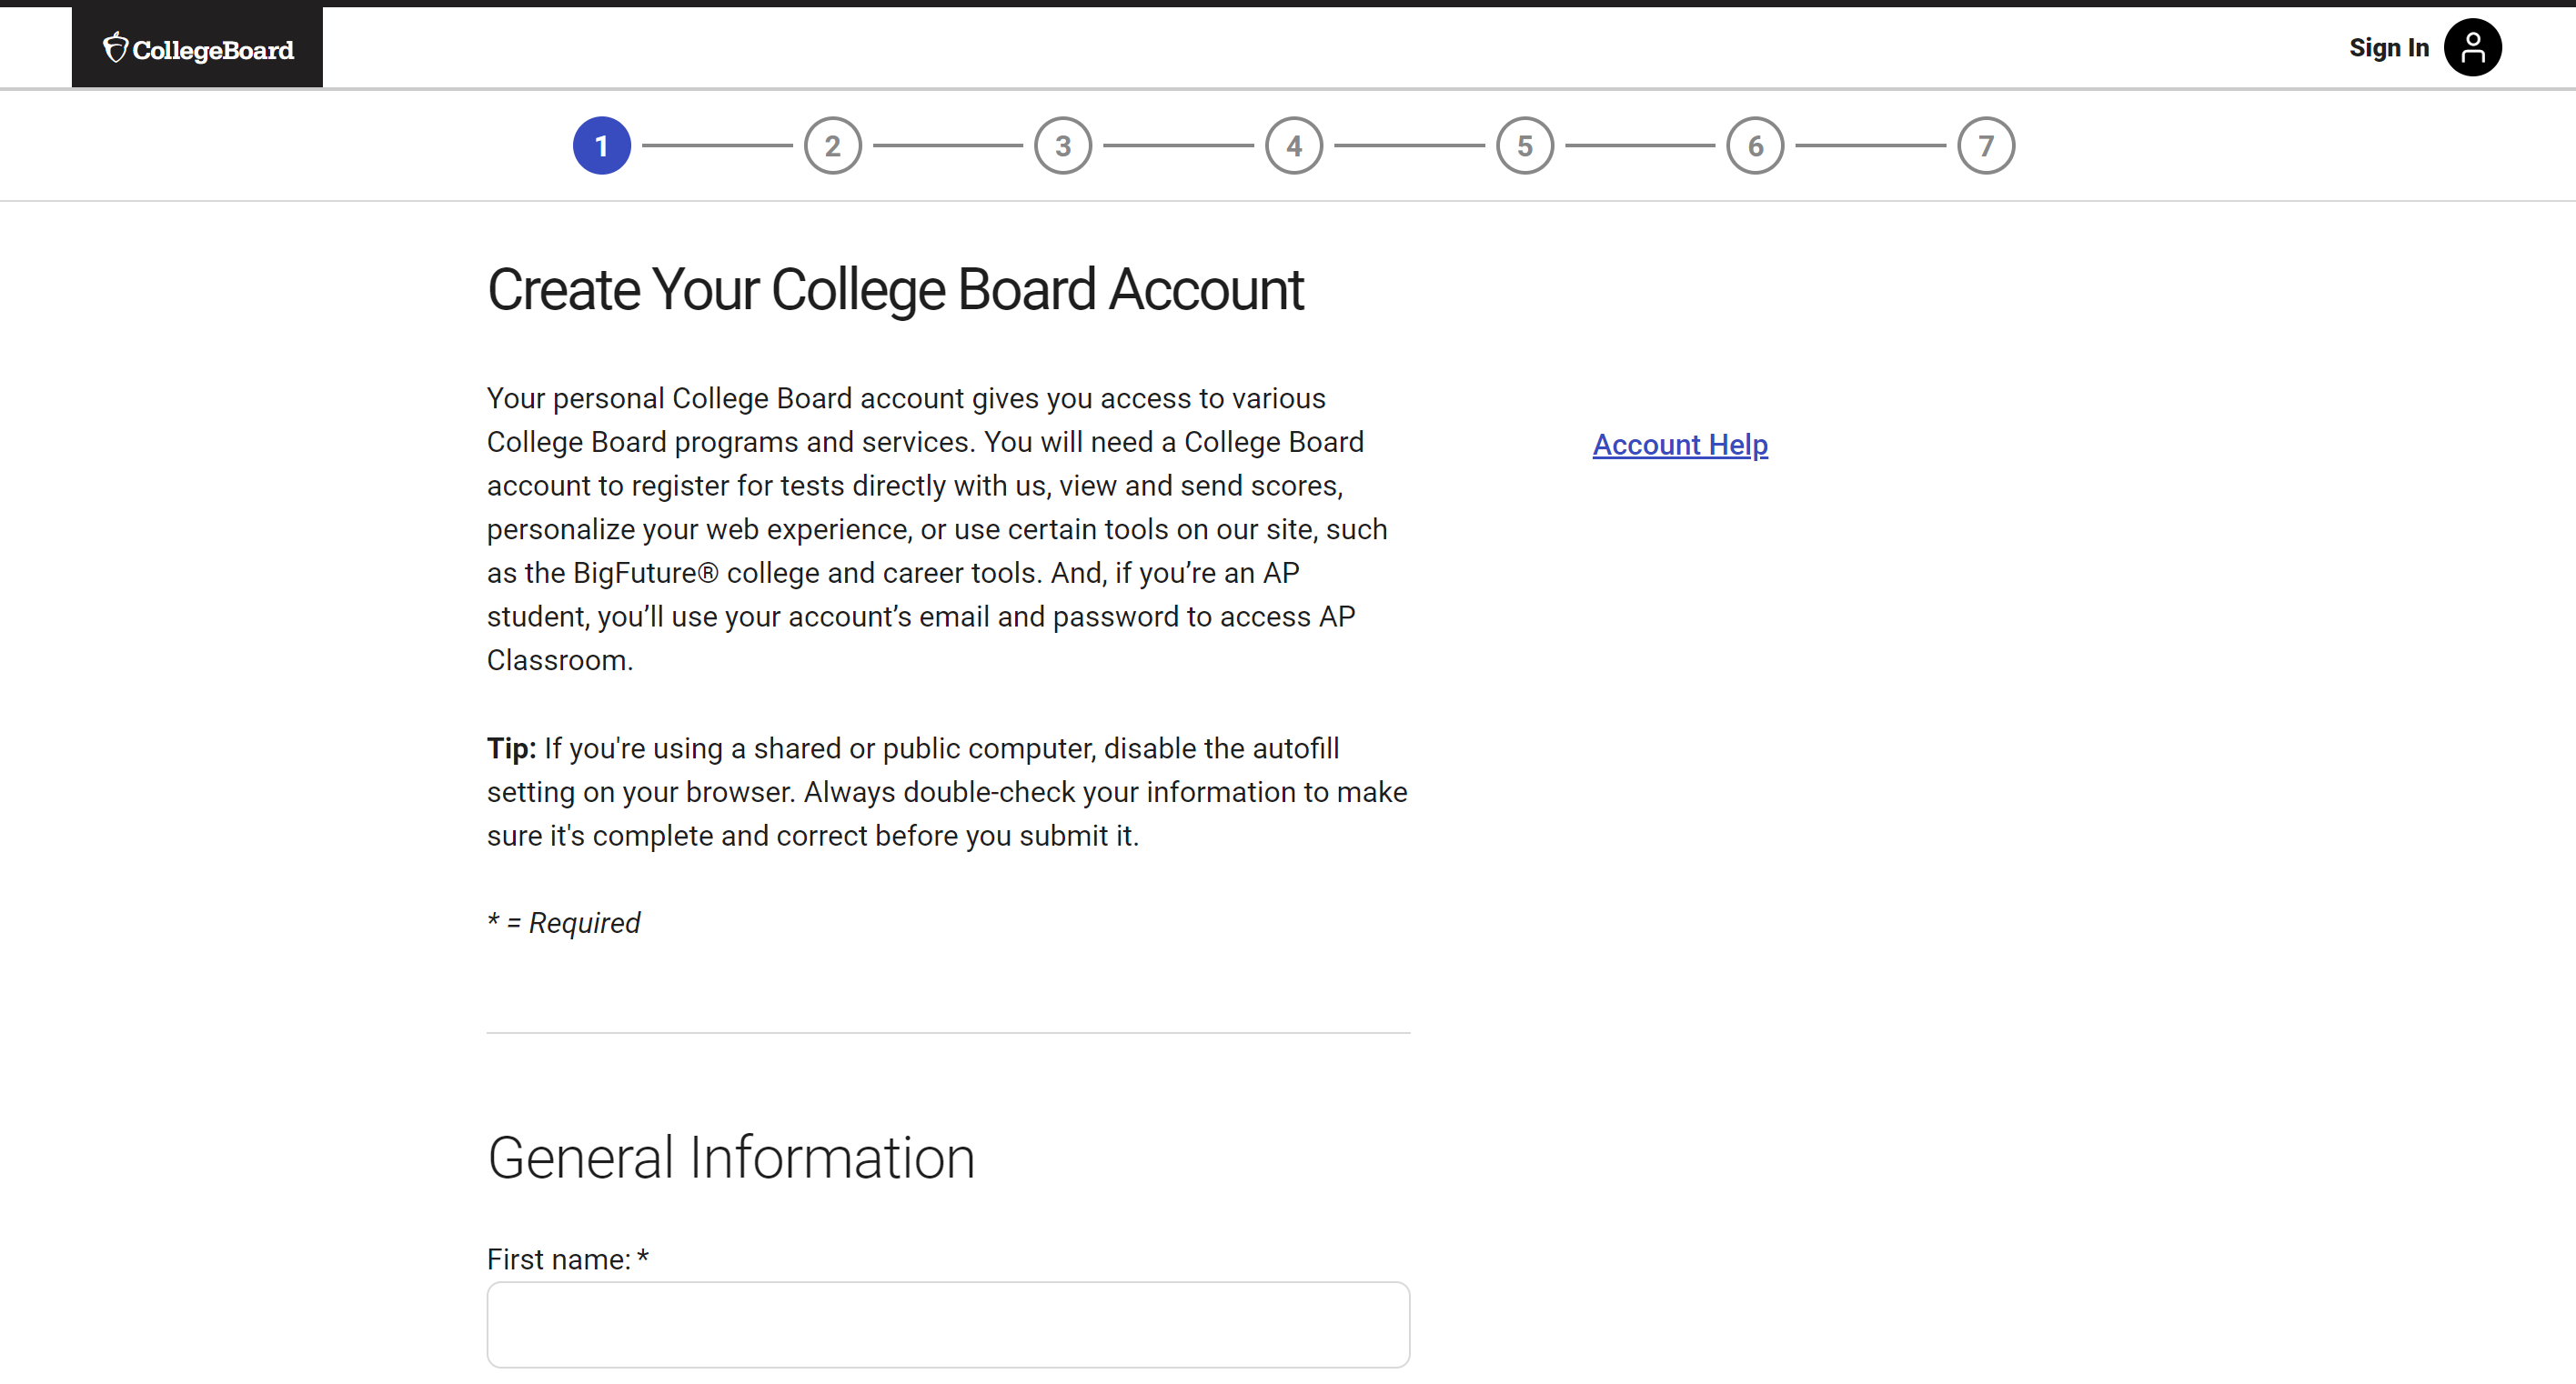Click the connector line between steps 1 and 2
Image resolution: width=2576 pixels, height=1384 pixels.
[717, 146]
